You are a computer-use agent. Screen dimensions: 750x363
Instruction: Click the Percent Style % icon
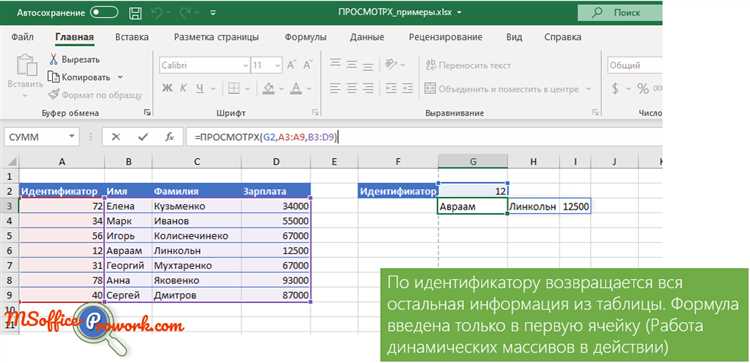click(643, 88)
